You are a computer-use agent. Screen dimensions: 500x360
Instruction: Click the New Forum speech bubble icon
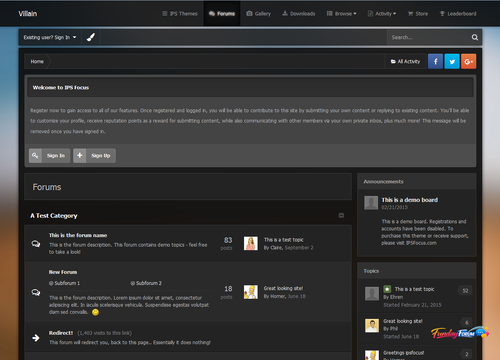coord(36,292)
